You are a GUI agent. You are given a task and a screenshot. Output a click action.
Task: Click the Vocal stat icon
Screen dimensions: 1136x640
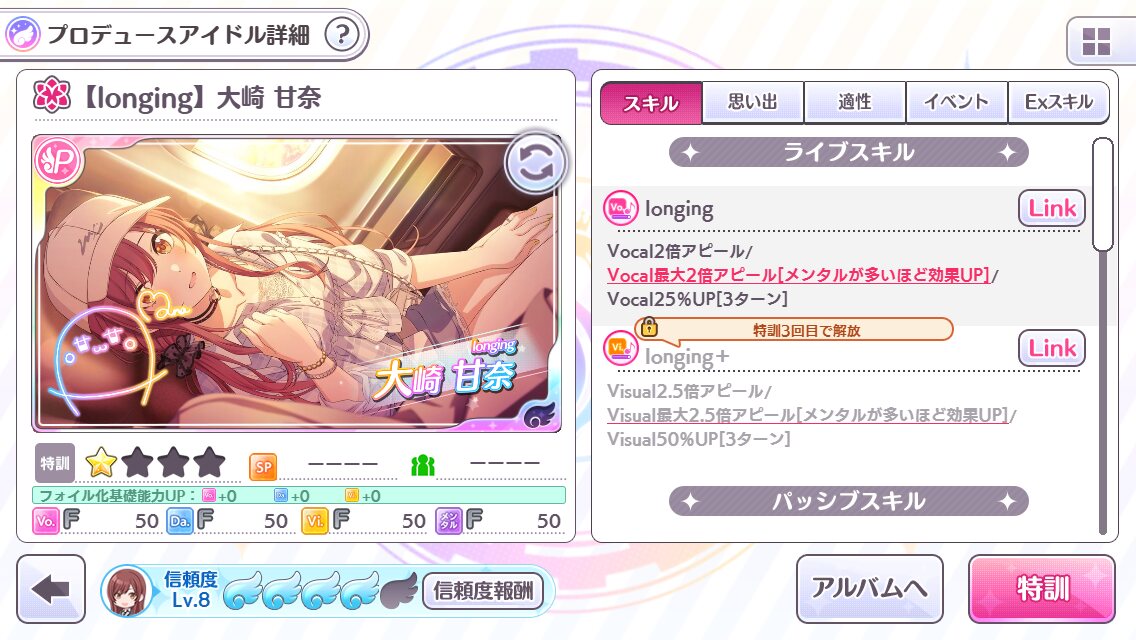(46, 520)
